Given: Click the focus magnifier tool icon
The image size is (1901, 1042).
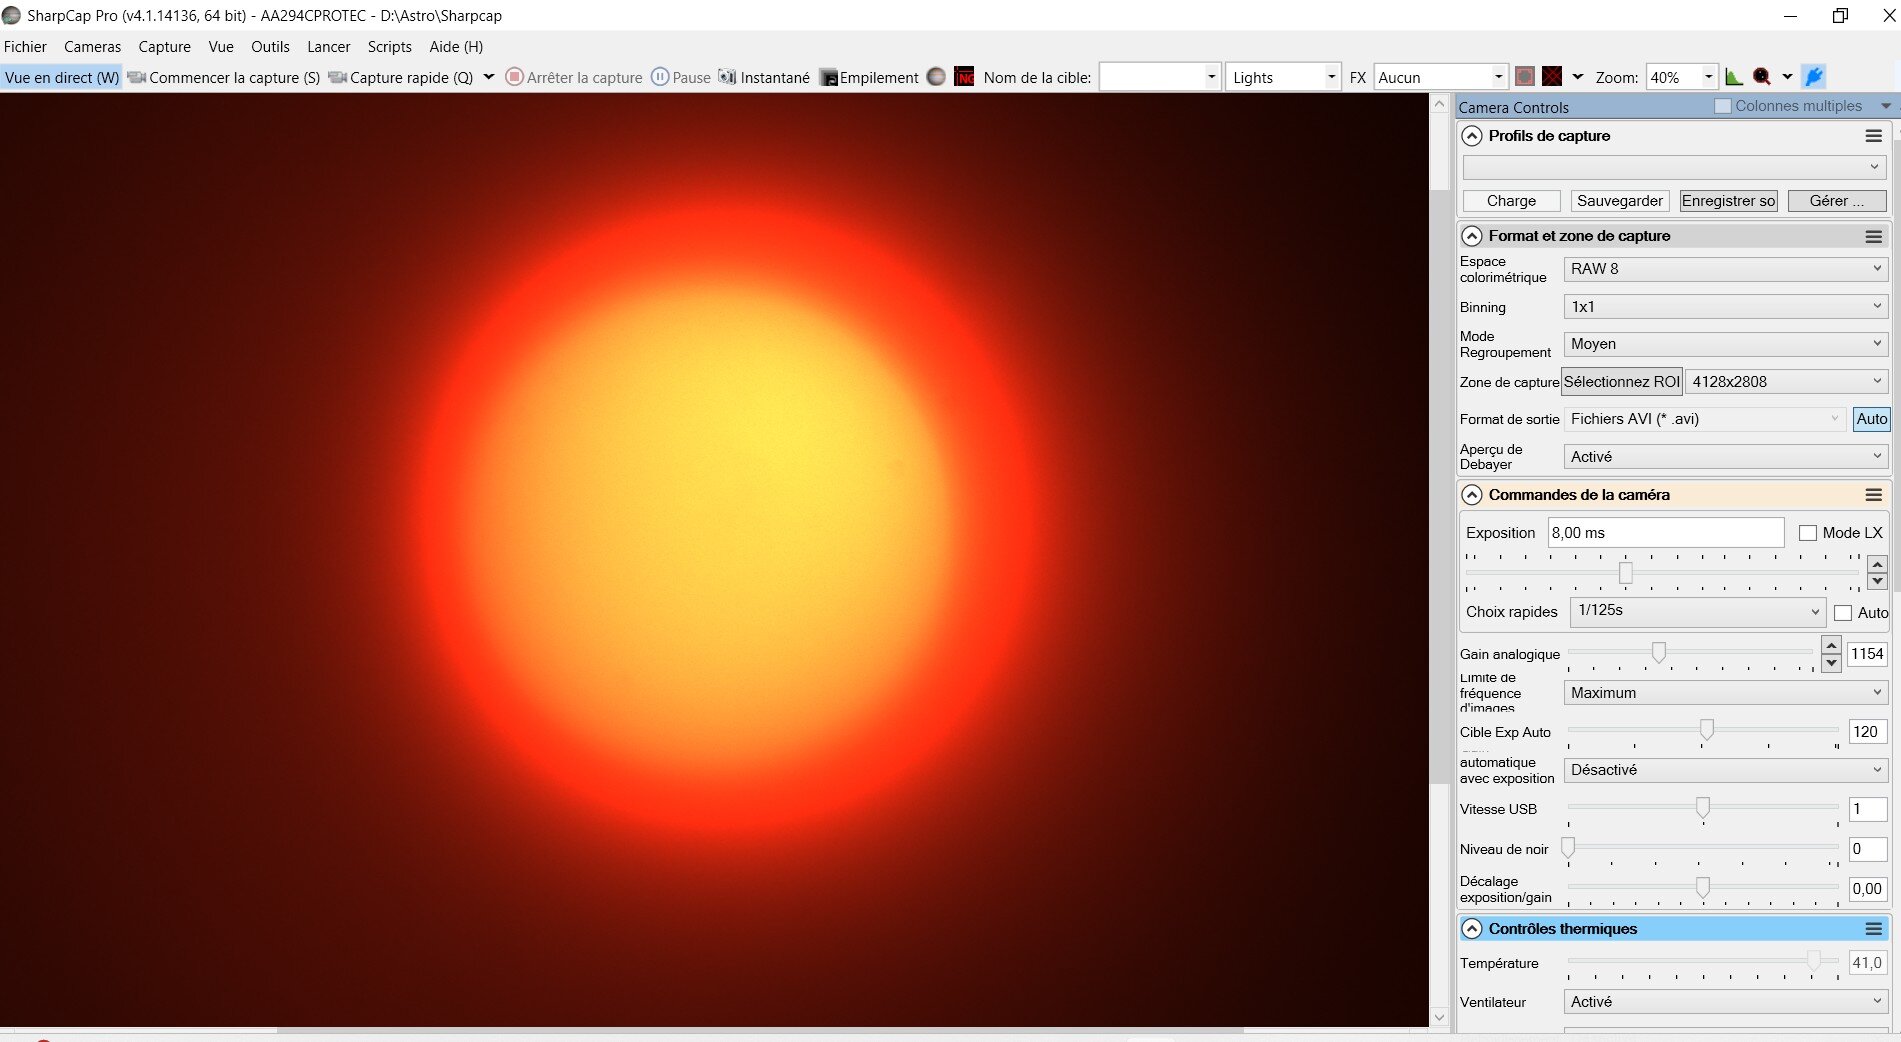Looking at the screenshot, I should click(x=1762, y=77).
